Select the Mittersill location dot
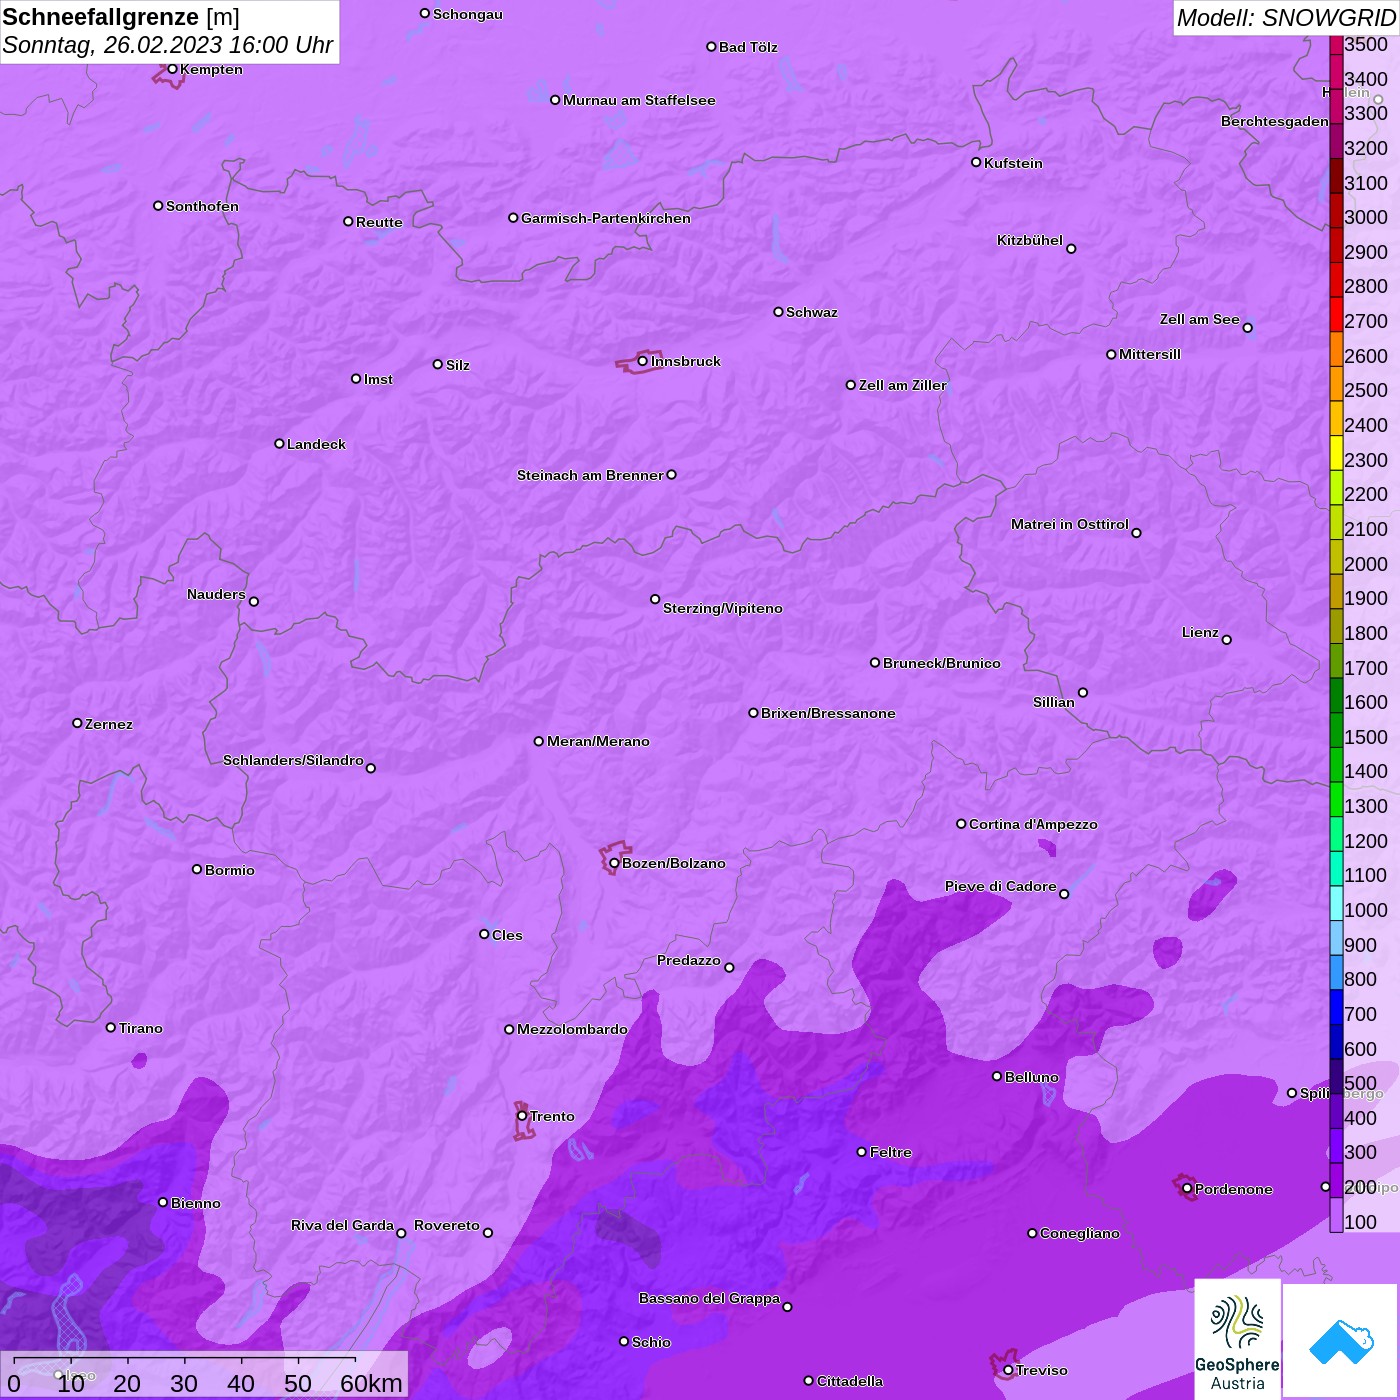1400x1400 pixels. [1111, 354]
